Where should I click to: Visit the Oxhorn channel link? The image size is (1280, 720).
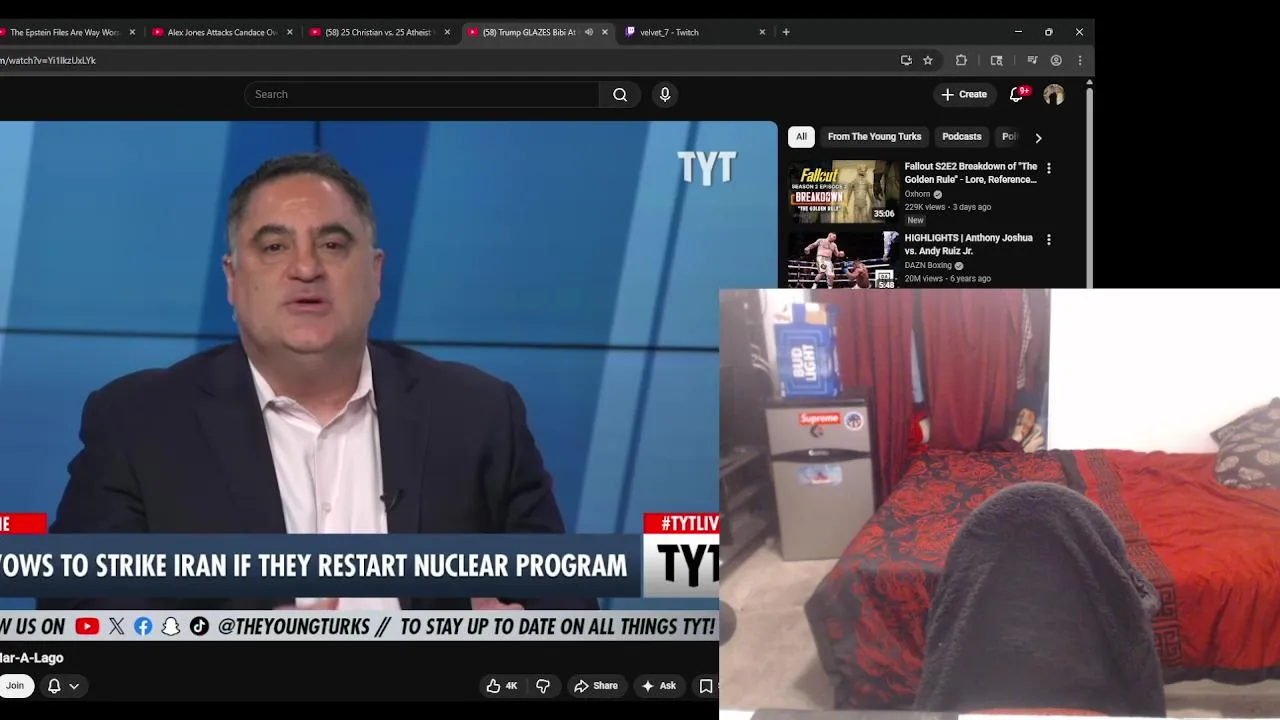(918, 194)
